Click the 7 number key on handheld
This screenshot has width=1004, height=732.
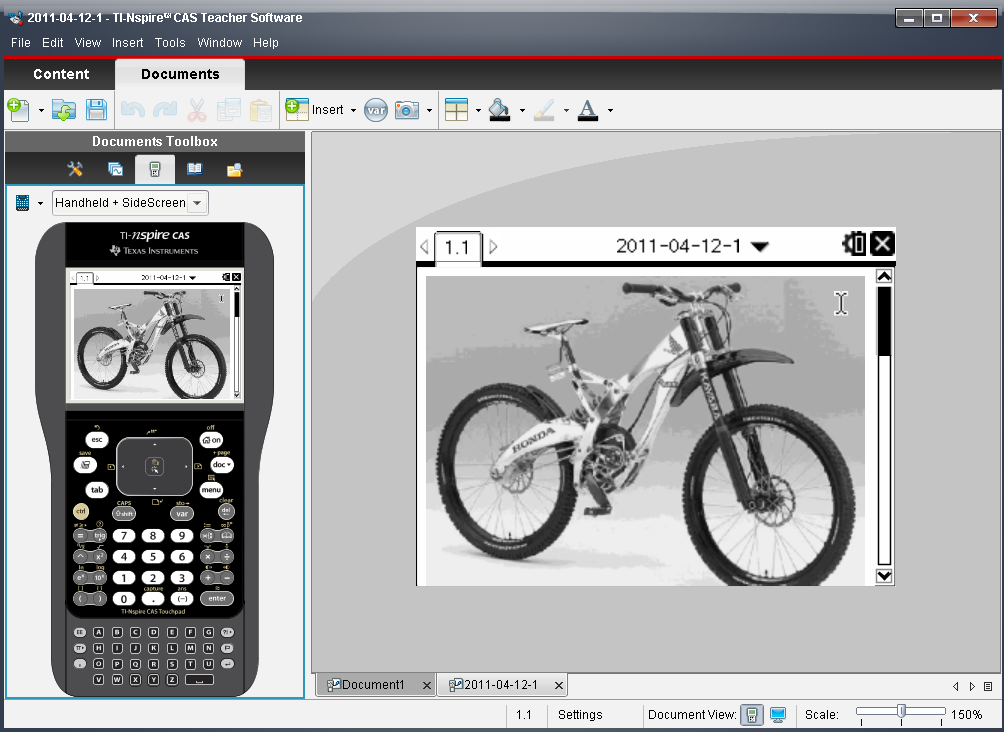click(124, 535)
